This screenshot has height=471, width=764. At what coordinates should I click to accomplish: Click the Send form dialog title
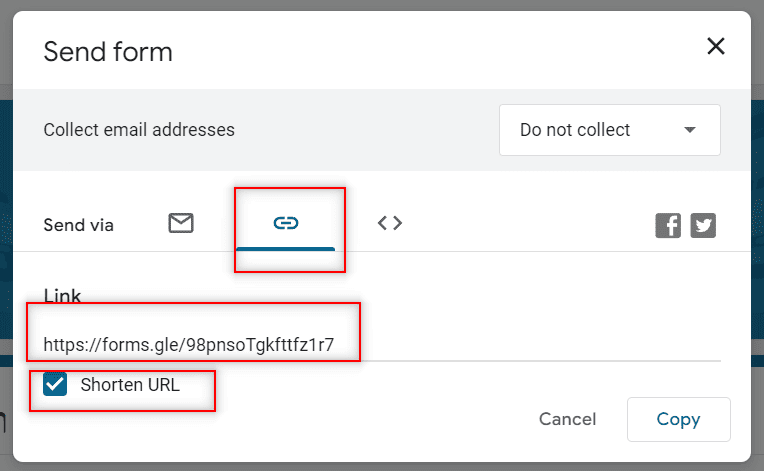pos(108,52)
